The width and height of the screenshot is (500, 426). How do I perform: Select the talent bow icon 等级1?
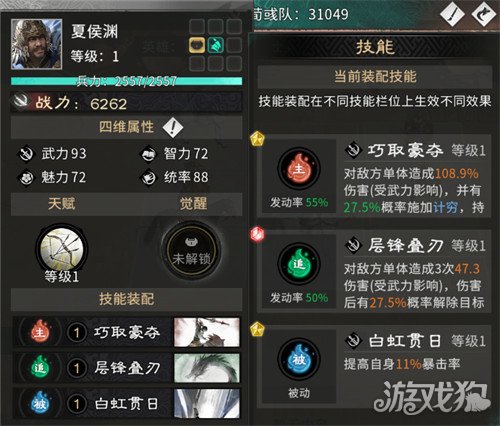click(x=62, y=249)
